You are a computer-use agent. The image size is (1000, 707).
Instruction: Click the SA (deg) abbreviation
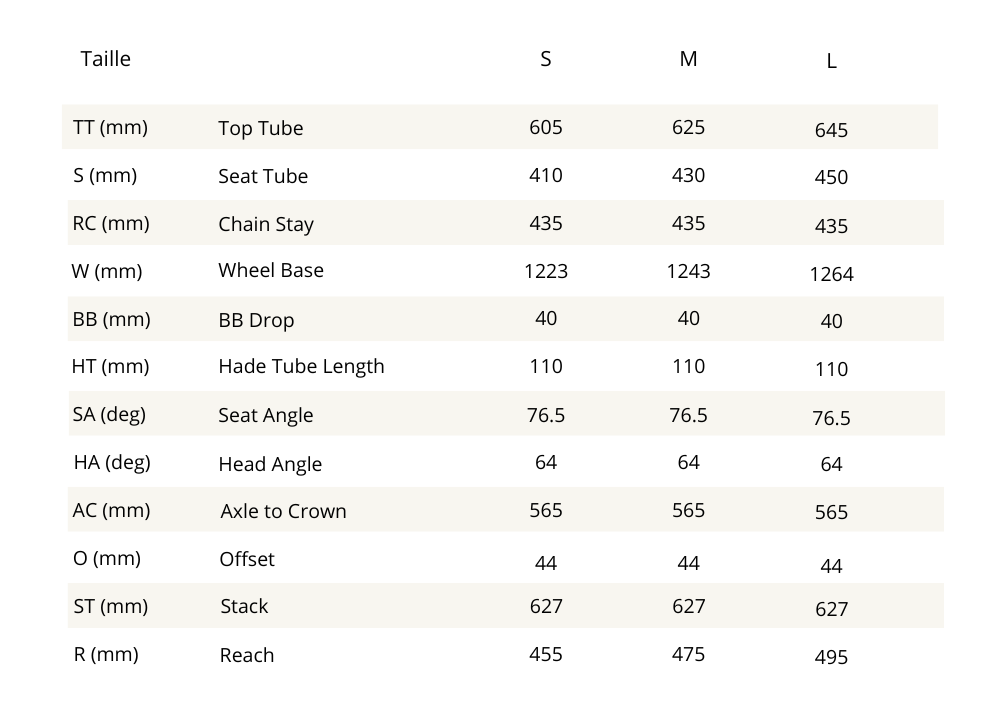pos(109,414)
